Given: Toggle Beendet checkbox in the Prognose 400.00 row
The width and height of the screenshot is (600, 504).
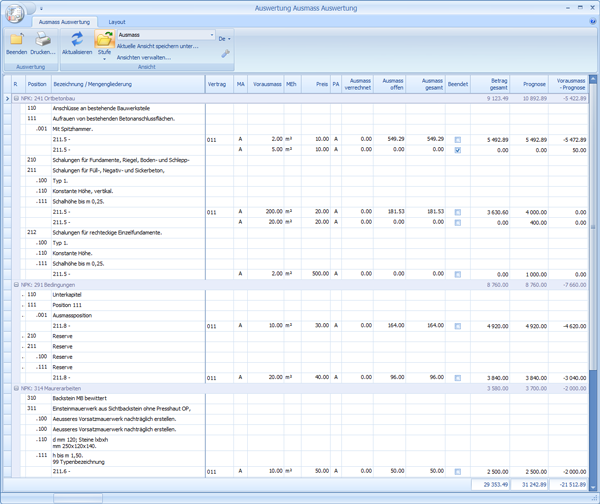Looking at the screenshot, I should 458,222.
